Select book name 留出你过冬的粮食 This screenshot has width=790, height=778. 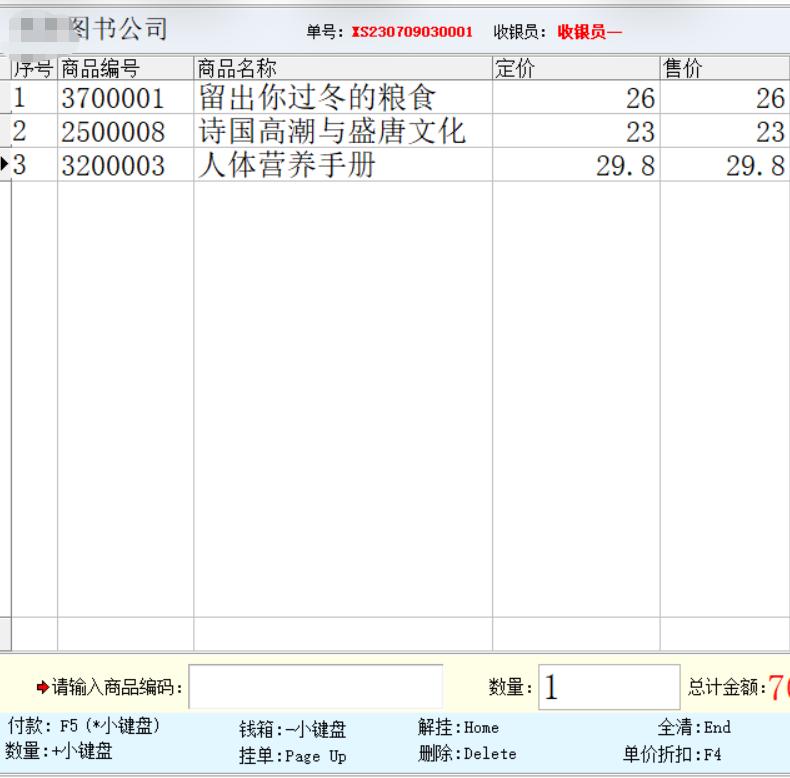[317, 97]
